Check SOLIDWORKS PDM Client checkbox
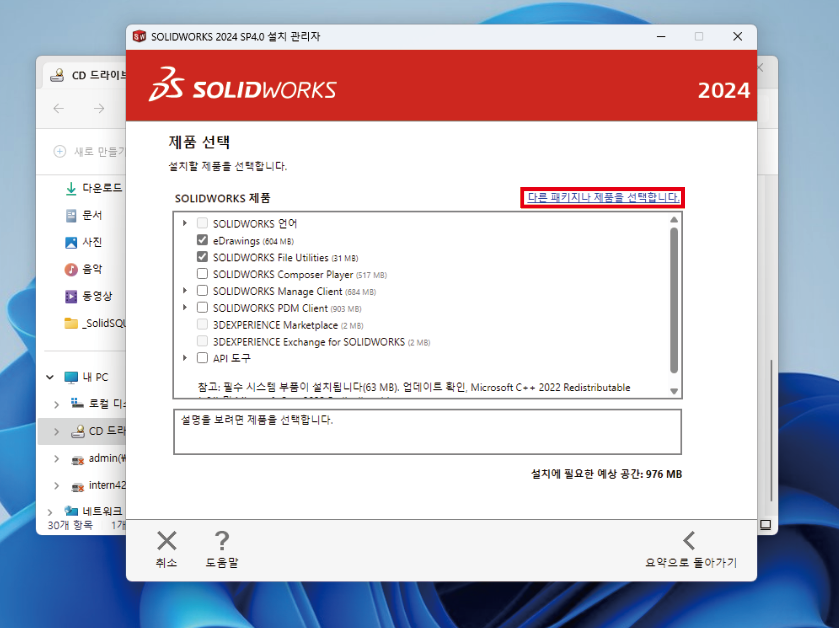Image resolution: width=839 pixels, height=628 pixels. click(x=202, y=308)
